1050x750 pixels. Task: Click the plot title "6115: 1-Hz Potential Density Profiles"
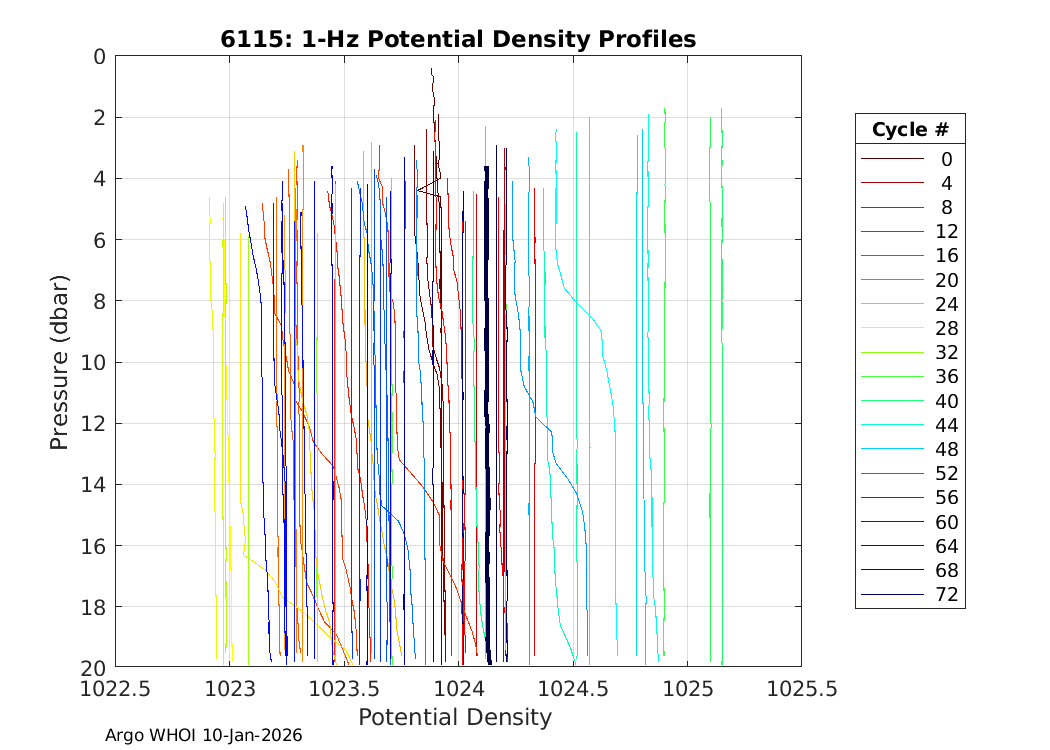458,39
